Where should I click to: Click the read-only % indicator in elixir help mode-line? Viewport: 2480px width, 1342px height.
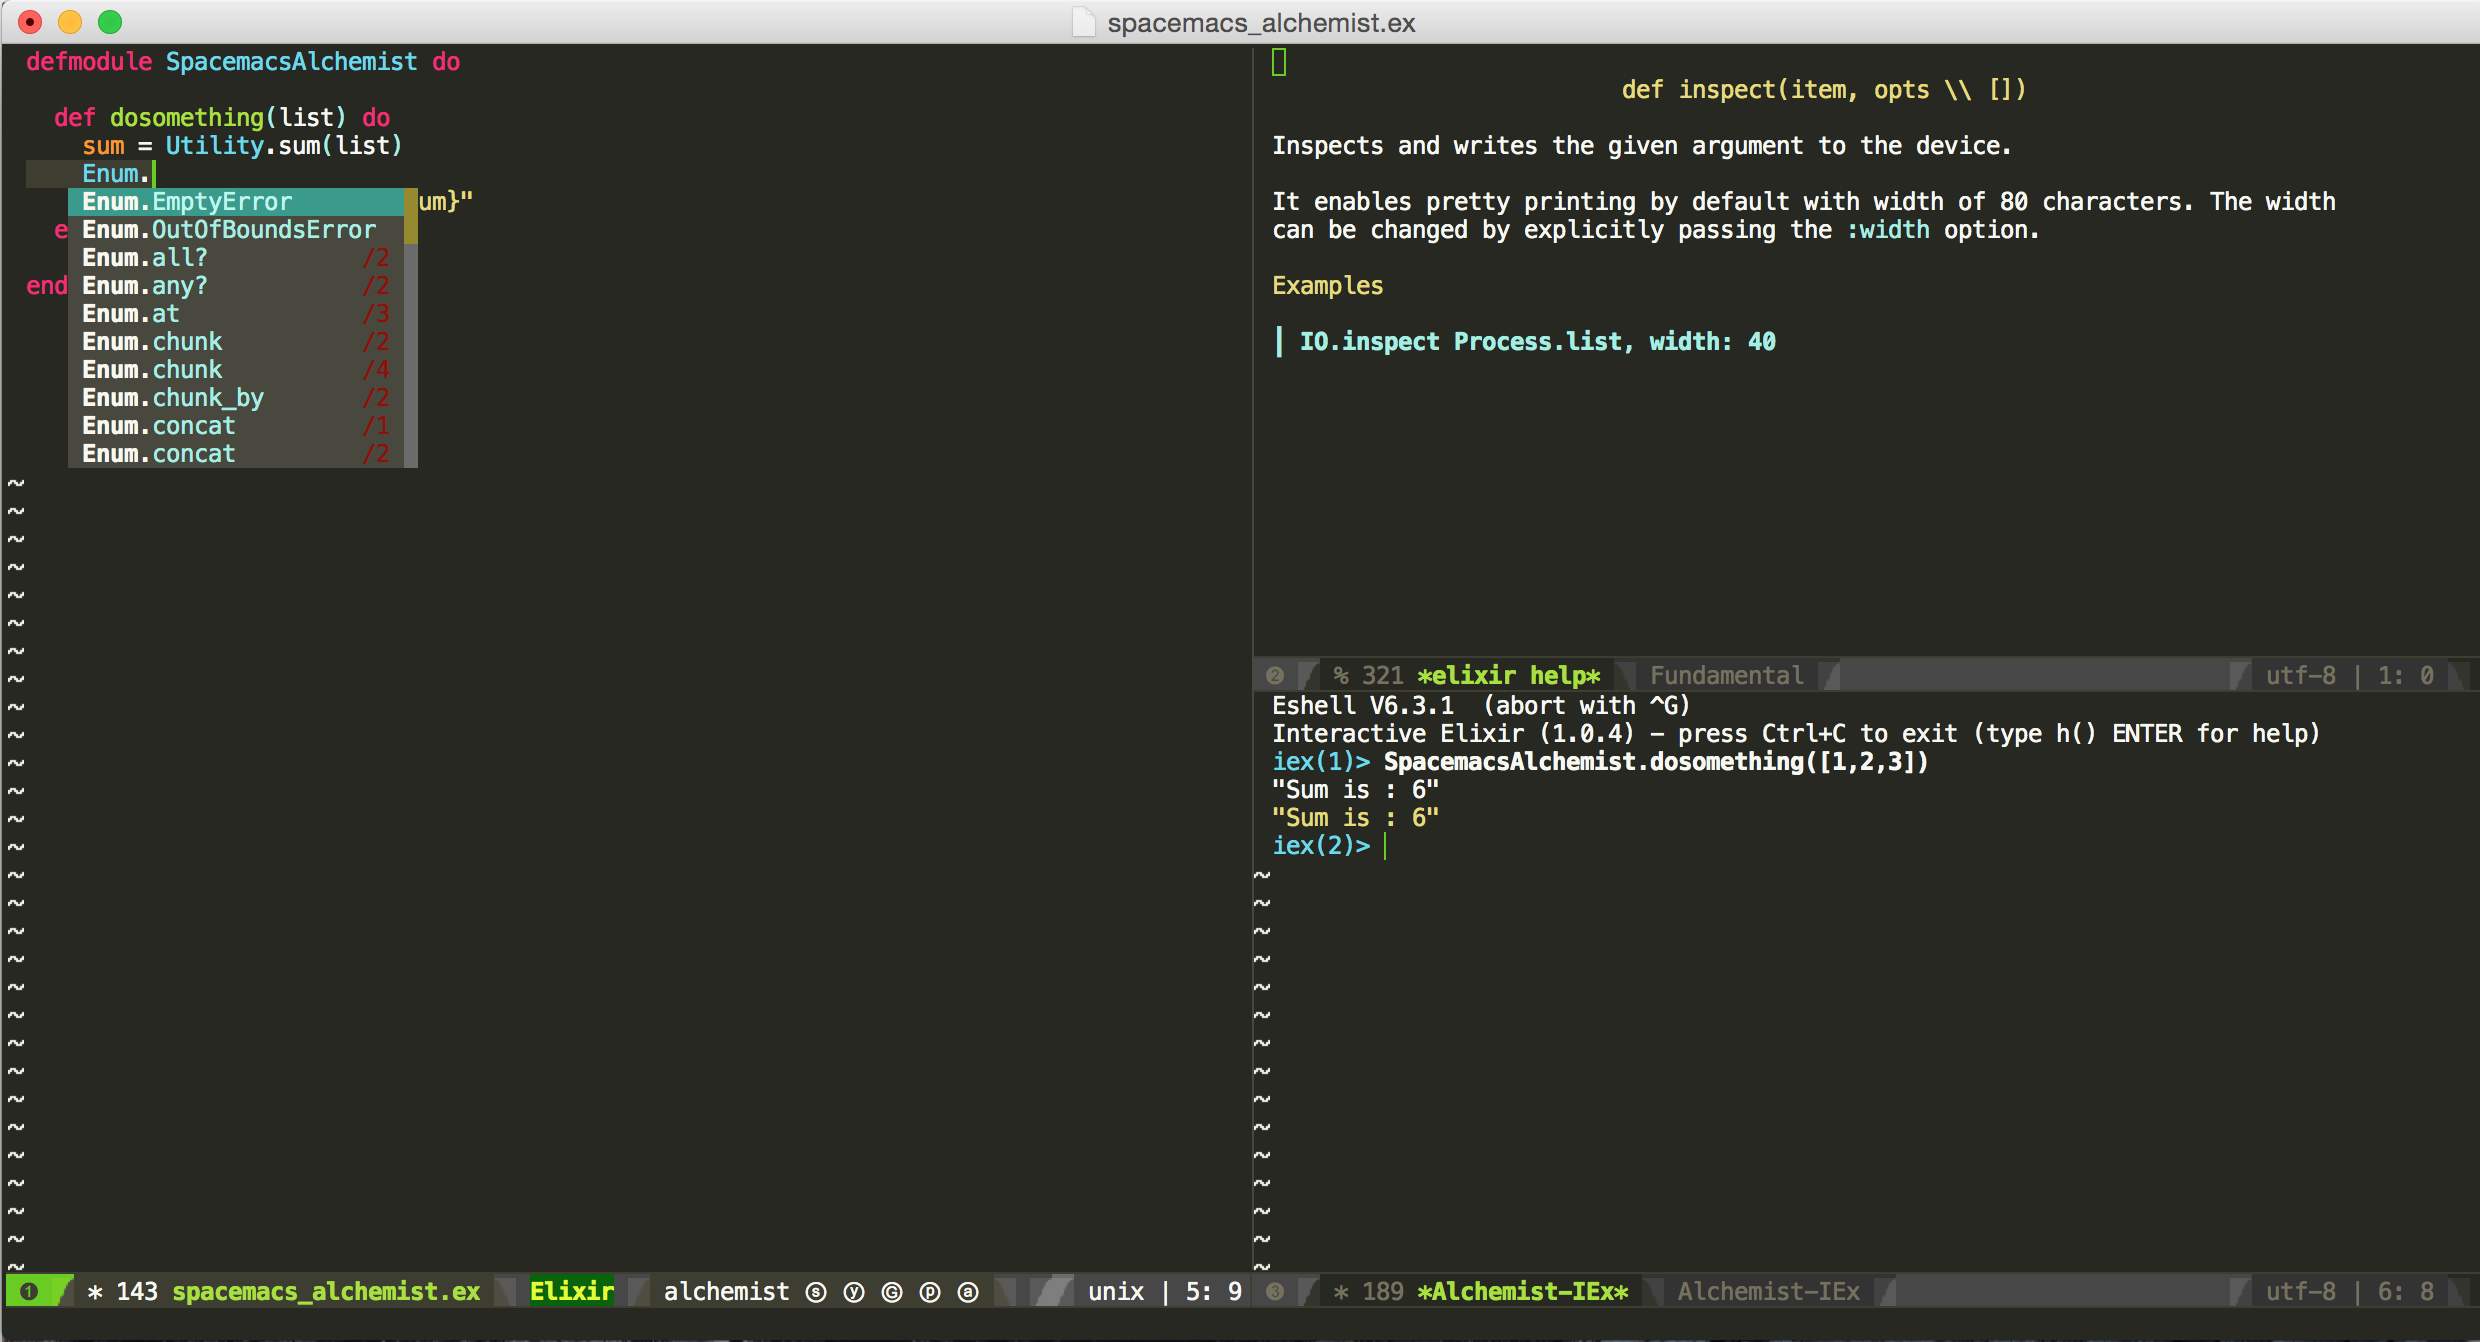pyautogui.click(x=1340, y=675)
